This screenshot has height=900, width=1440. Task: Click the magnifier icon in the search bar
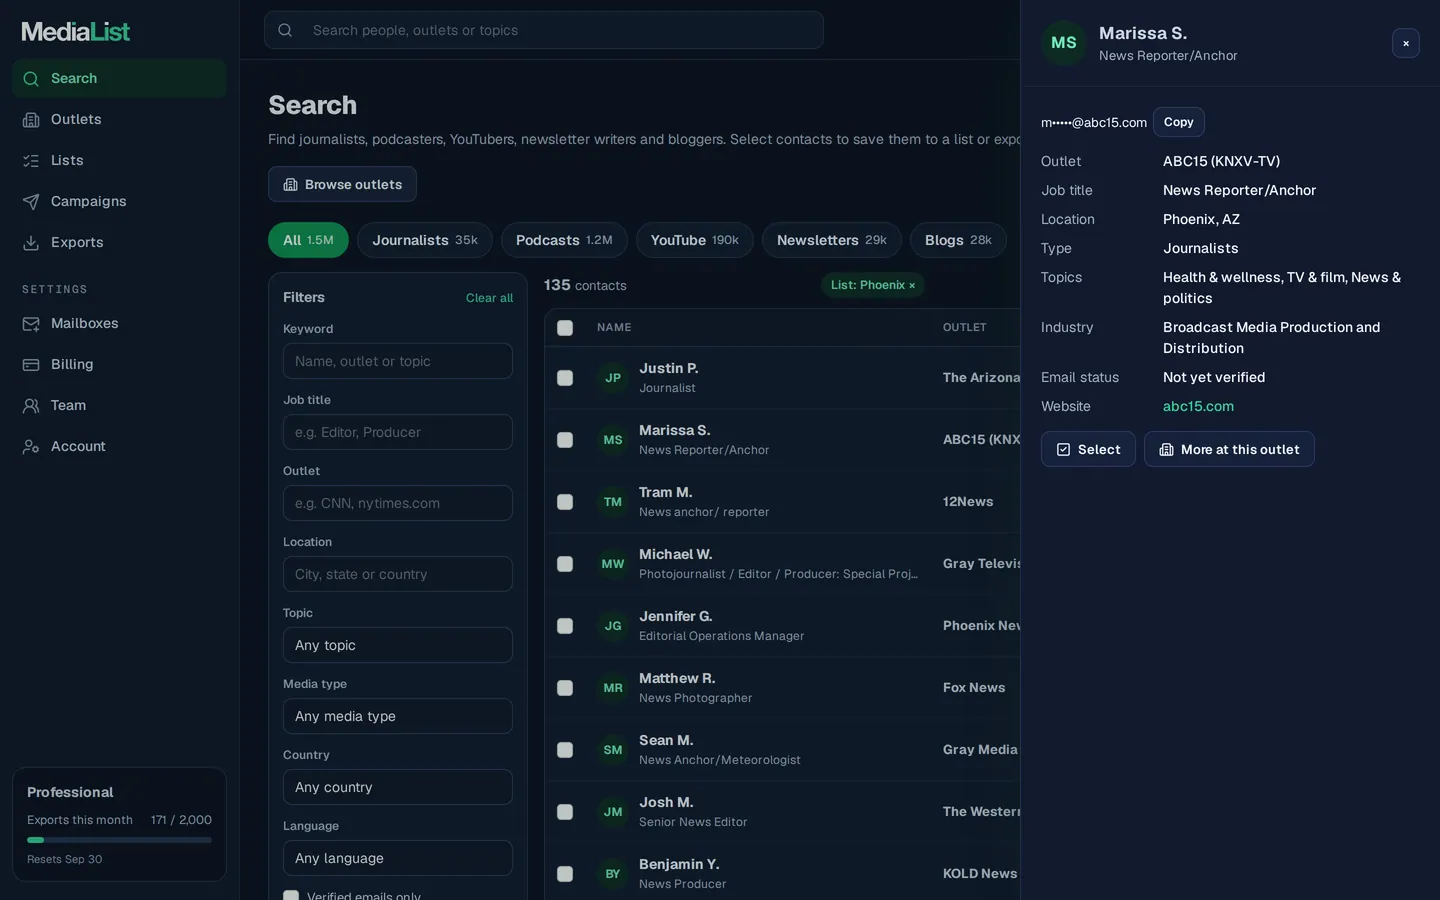285,30
